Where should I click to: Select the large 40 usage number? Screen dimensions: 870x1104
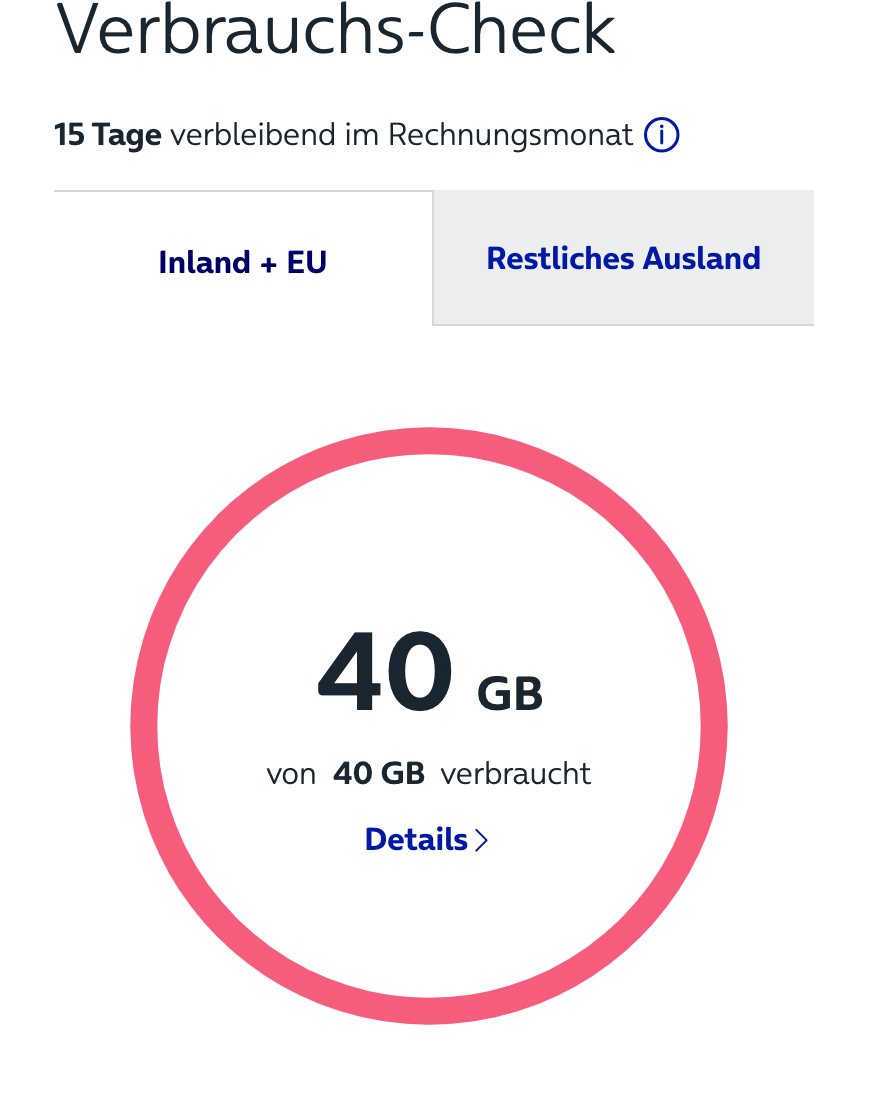point(385,671)
